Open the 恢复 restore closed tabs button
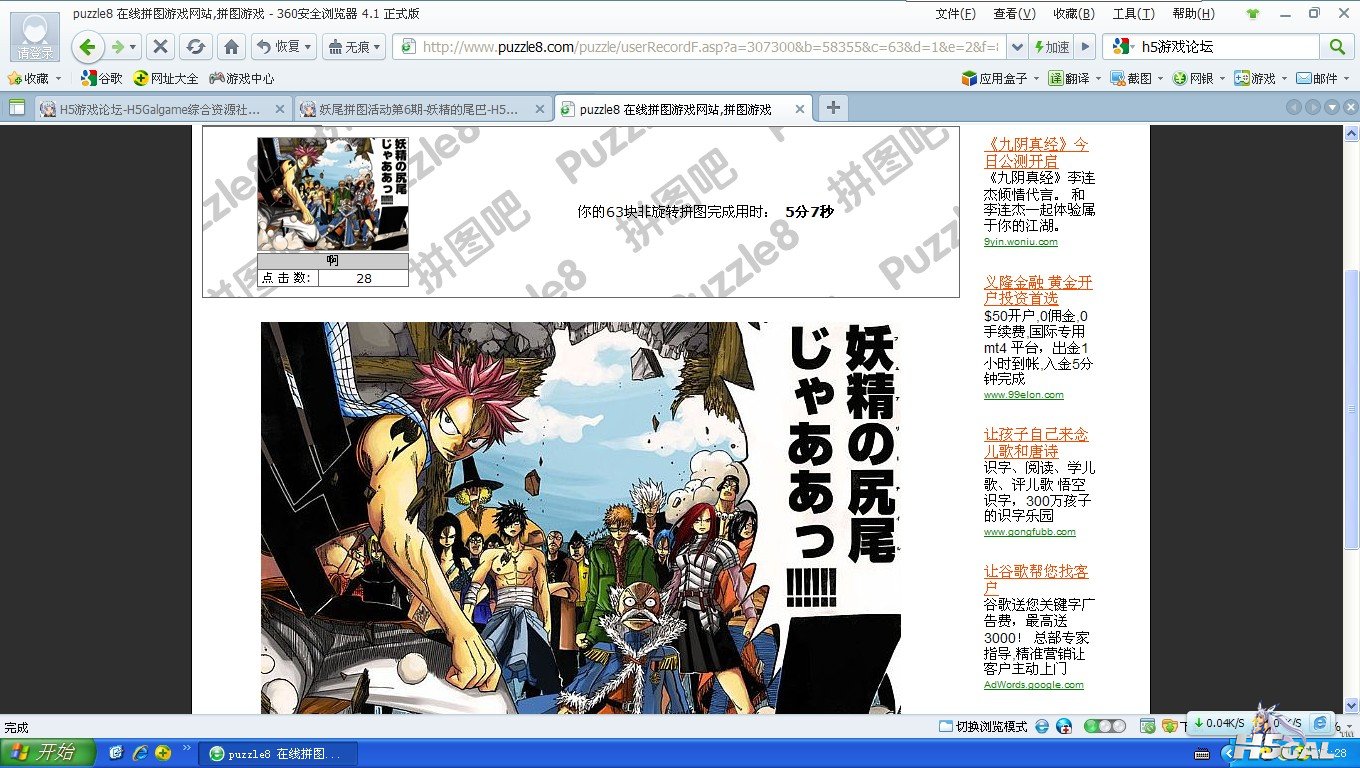Screen dimensions: 1360x768 (x=284, y=47)
